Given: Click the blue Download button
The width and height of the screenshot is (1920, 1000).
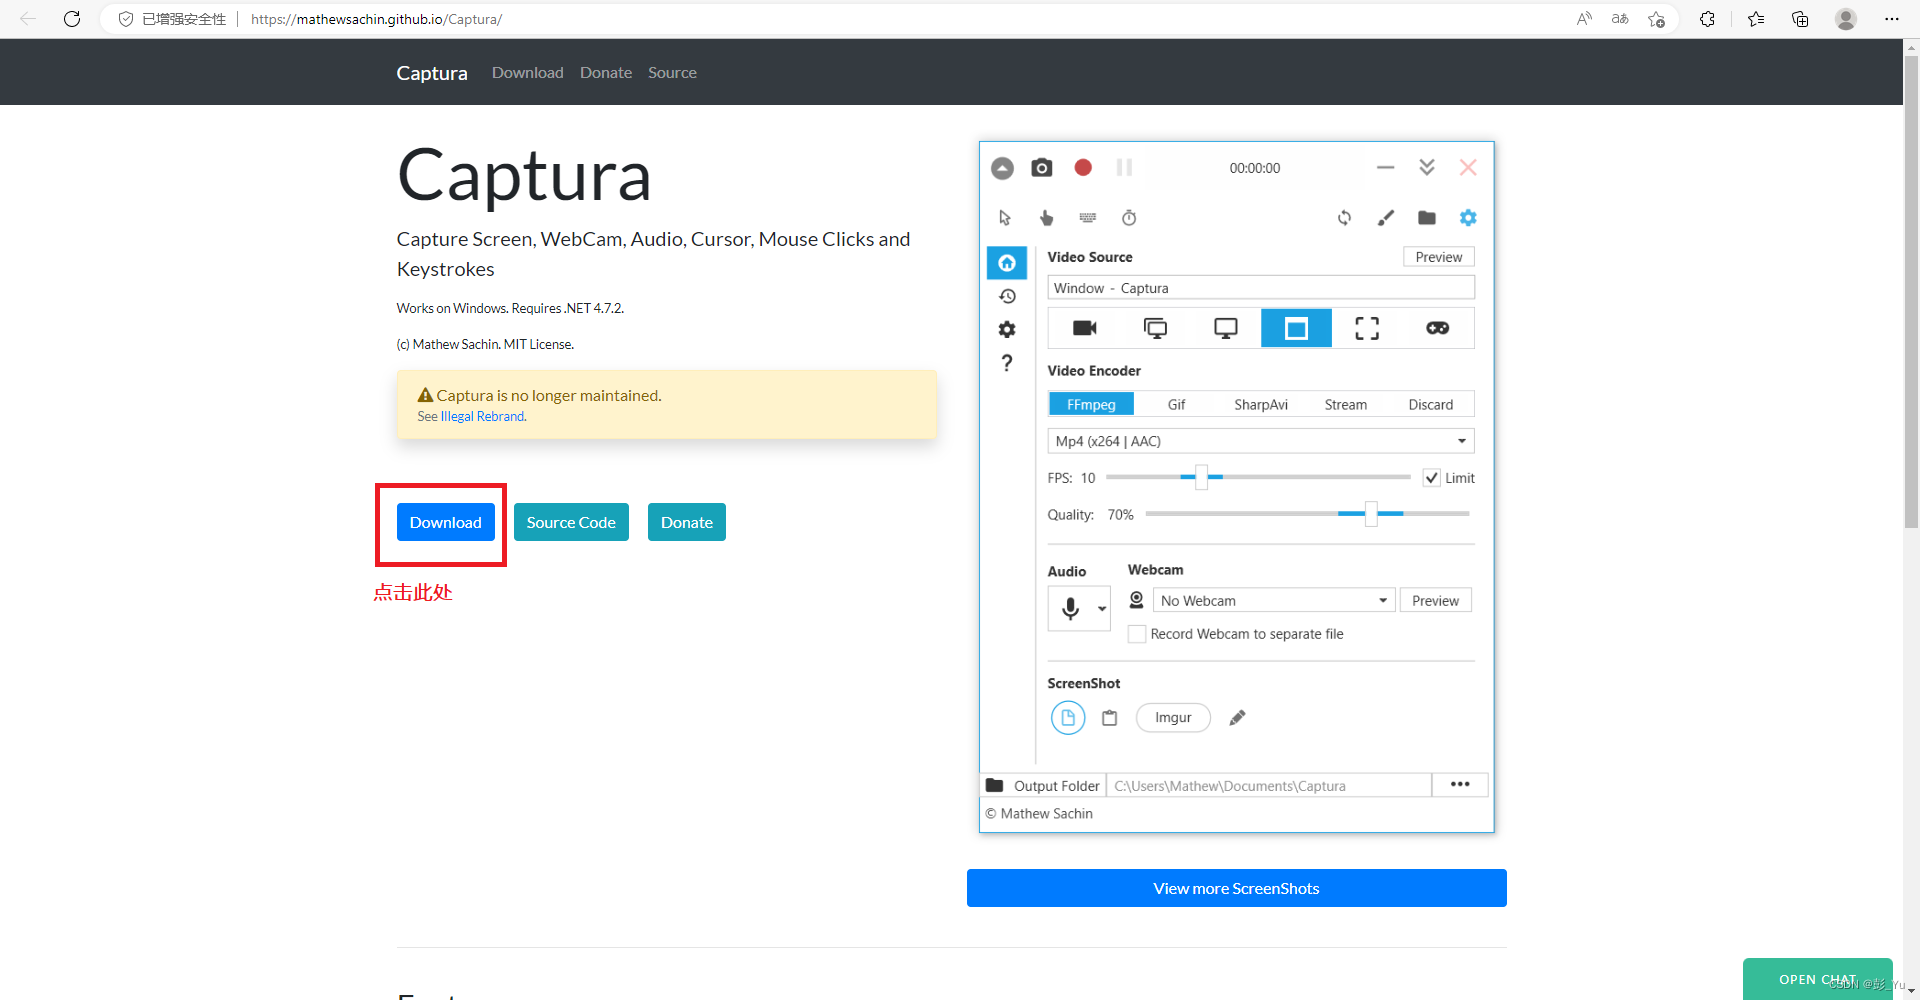Looking at the screenshot, I should (x=446, y=522).
